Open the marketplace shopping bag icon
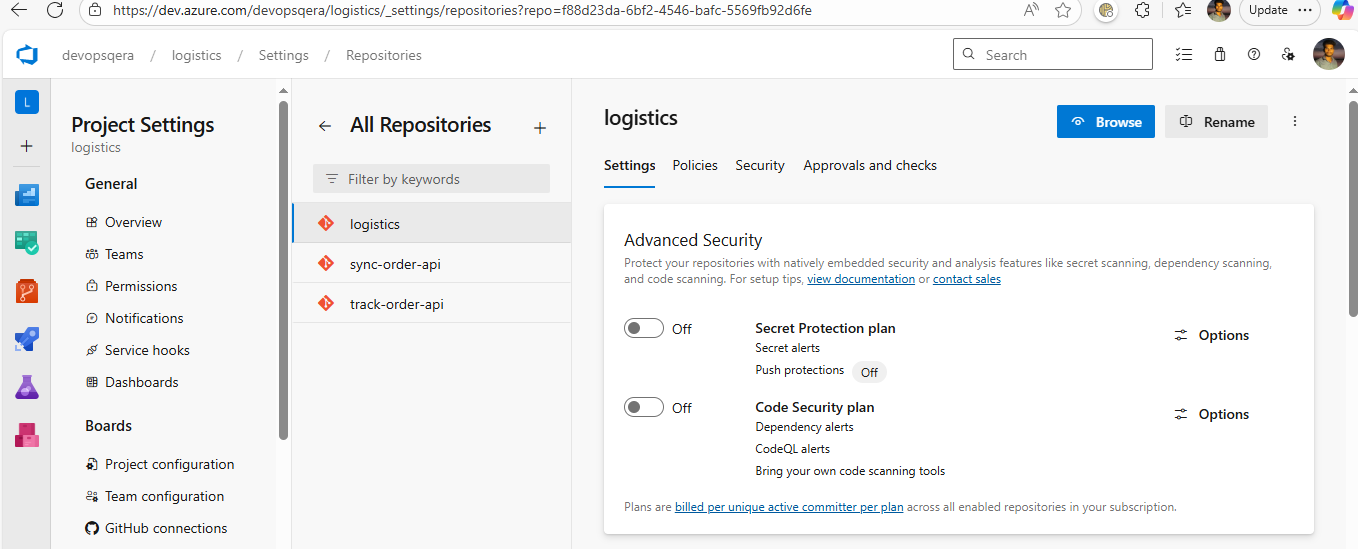The height and width of the screenshot is (549, 1358). (1219, 55)
